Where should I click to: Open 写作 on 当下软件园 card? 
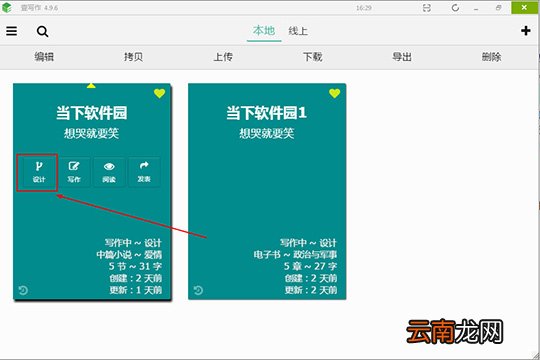[x=74, y=172]
